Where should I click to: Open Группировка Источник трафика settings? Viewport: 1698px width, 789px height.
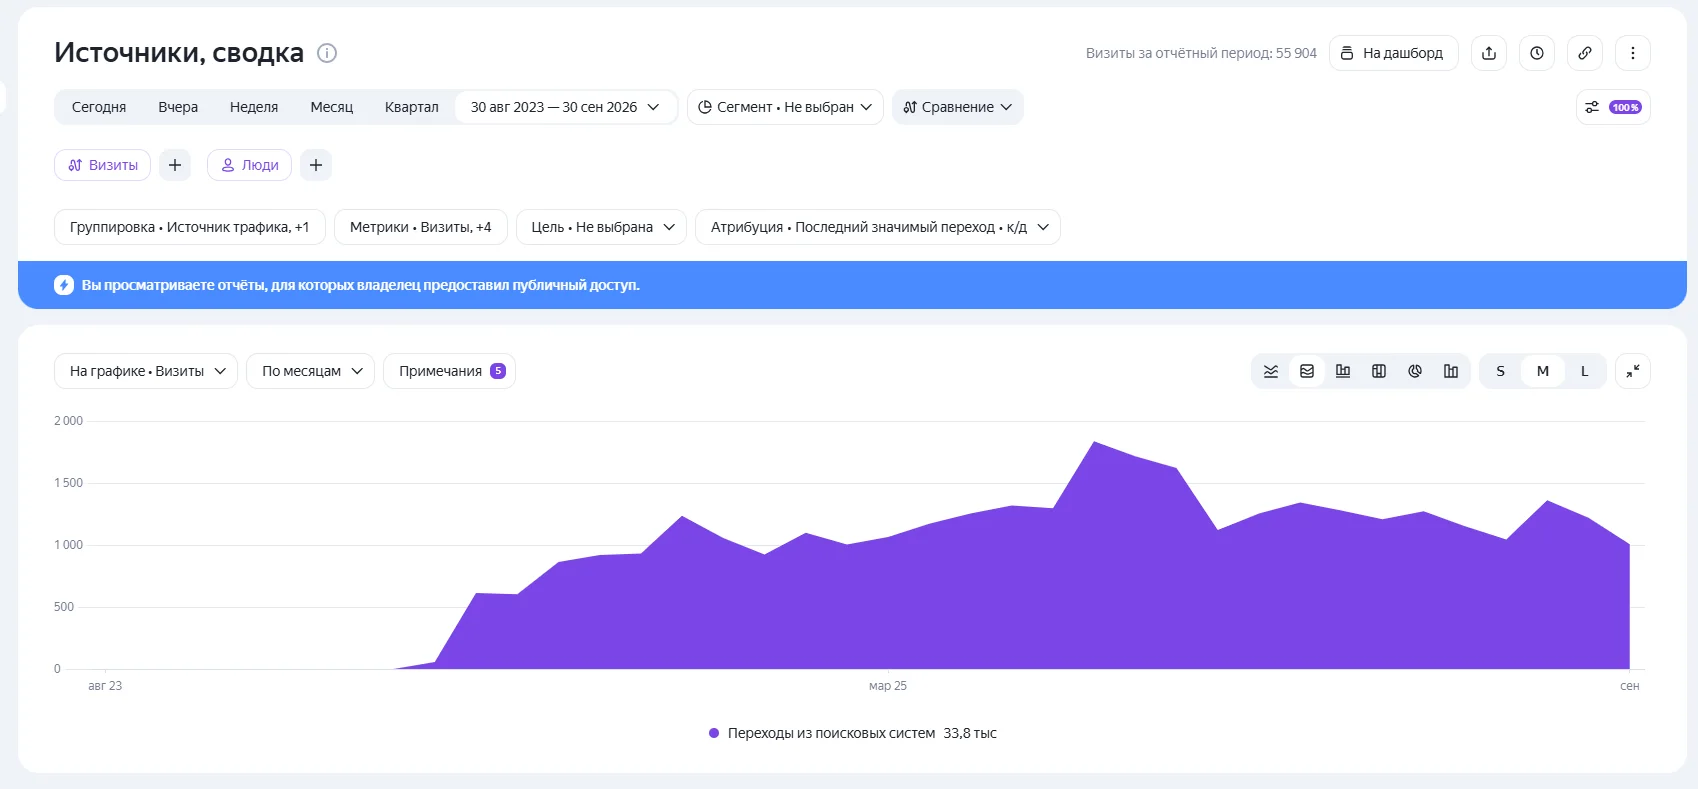pyautogui.click(x=190, y=227)
